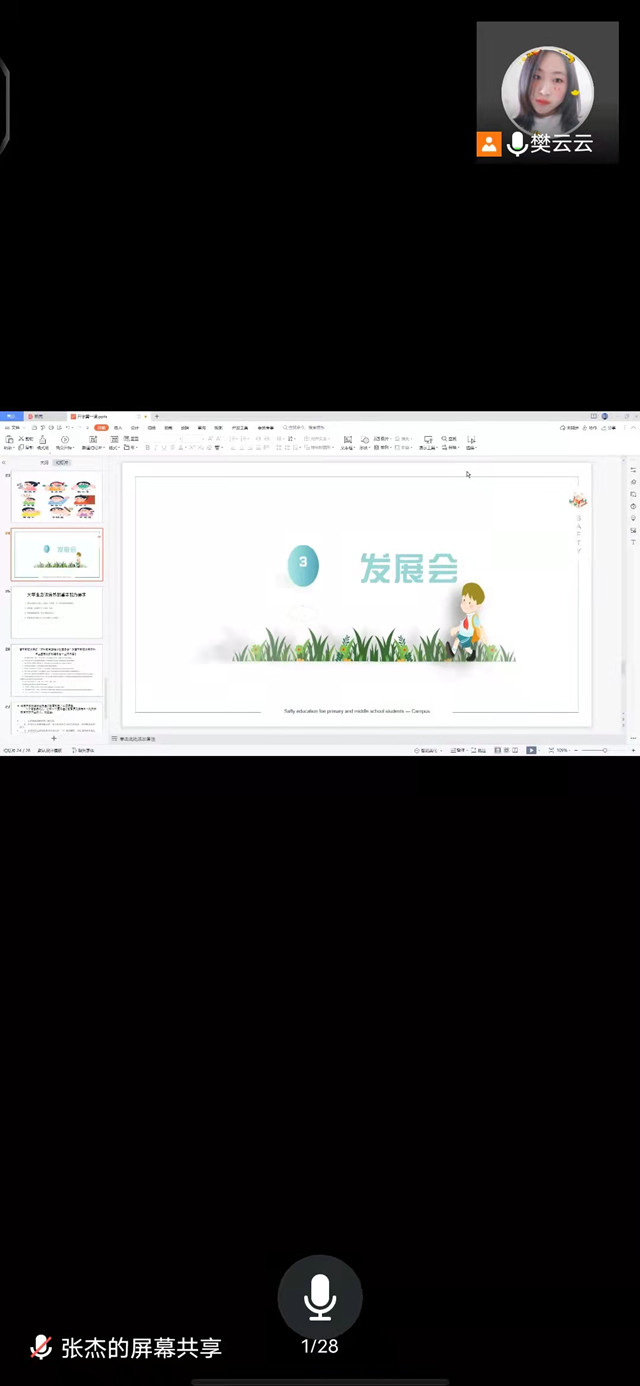The height and width of the screenshot is (1386, 640).
Task: Open the 插入 ribbon tab
Action: coord(118,427)
